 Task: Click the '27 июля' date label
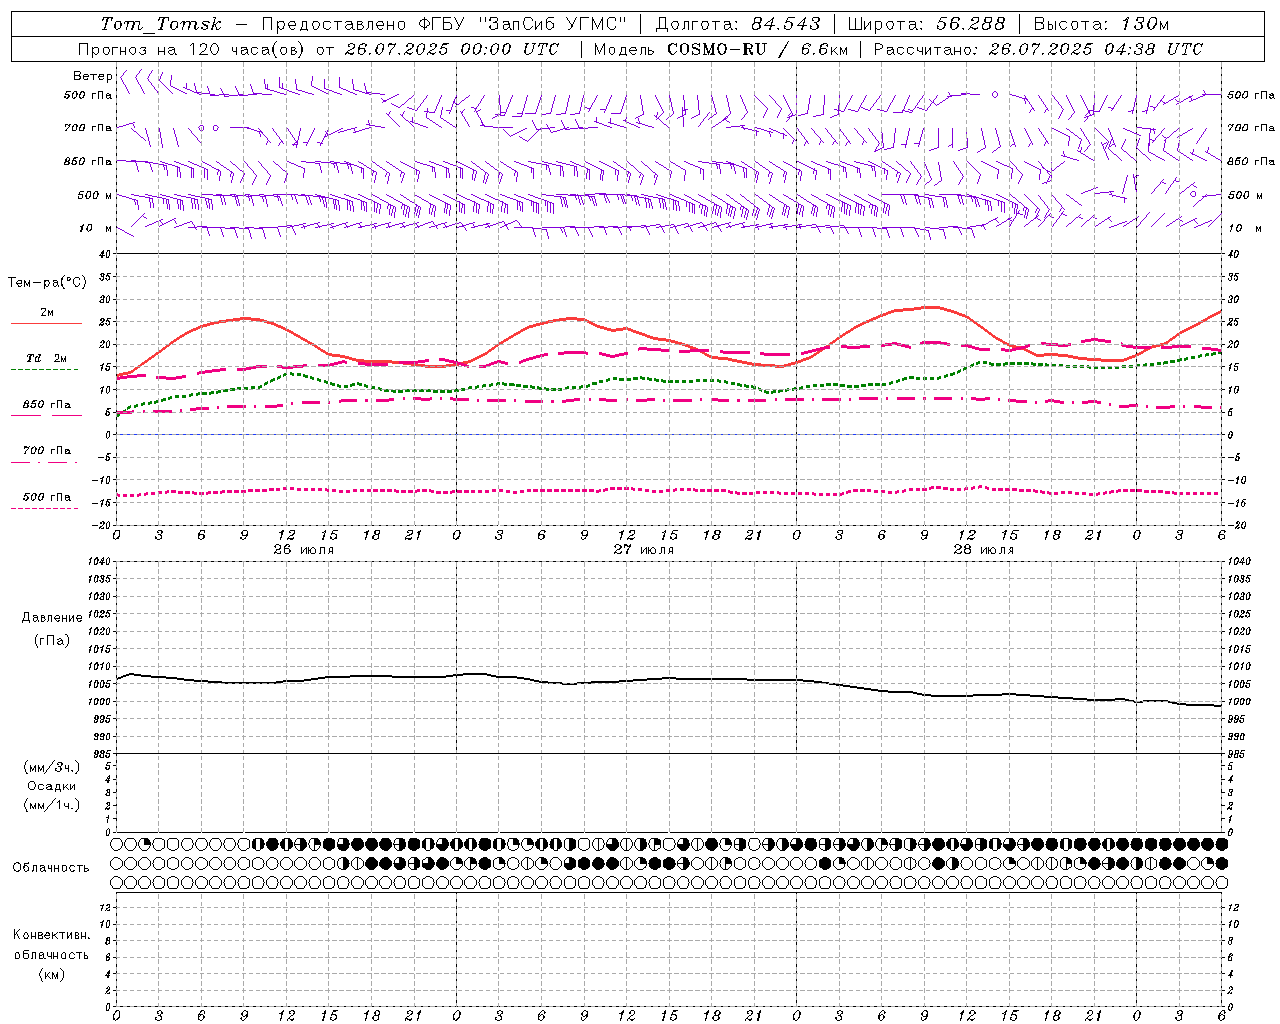coord(644,550)
